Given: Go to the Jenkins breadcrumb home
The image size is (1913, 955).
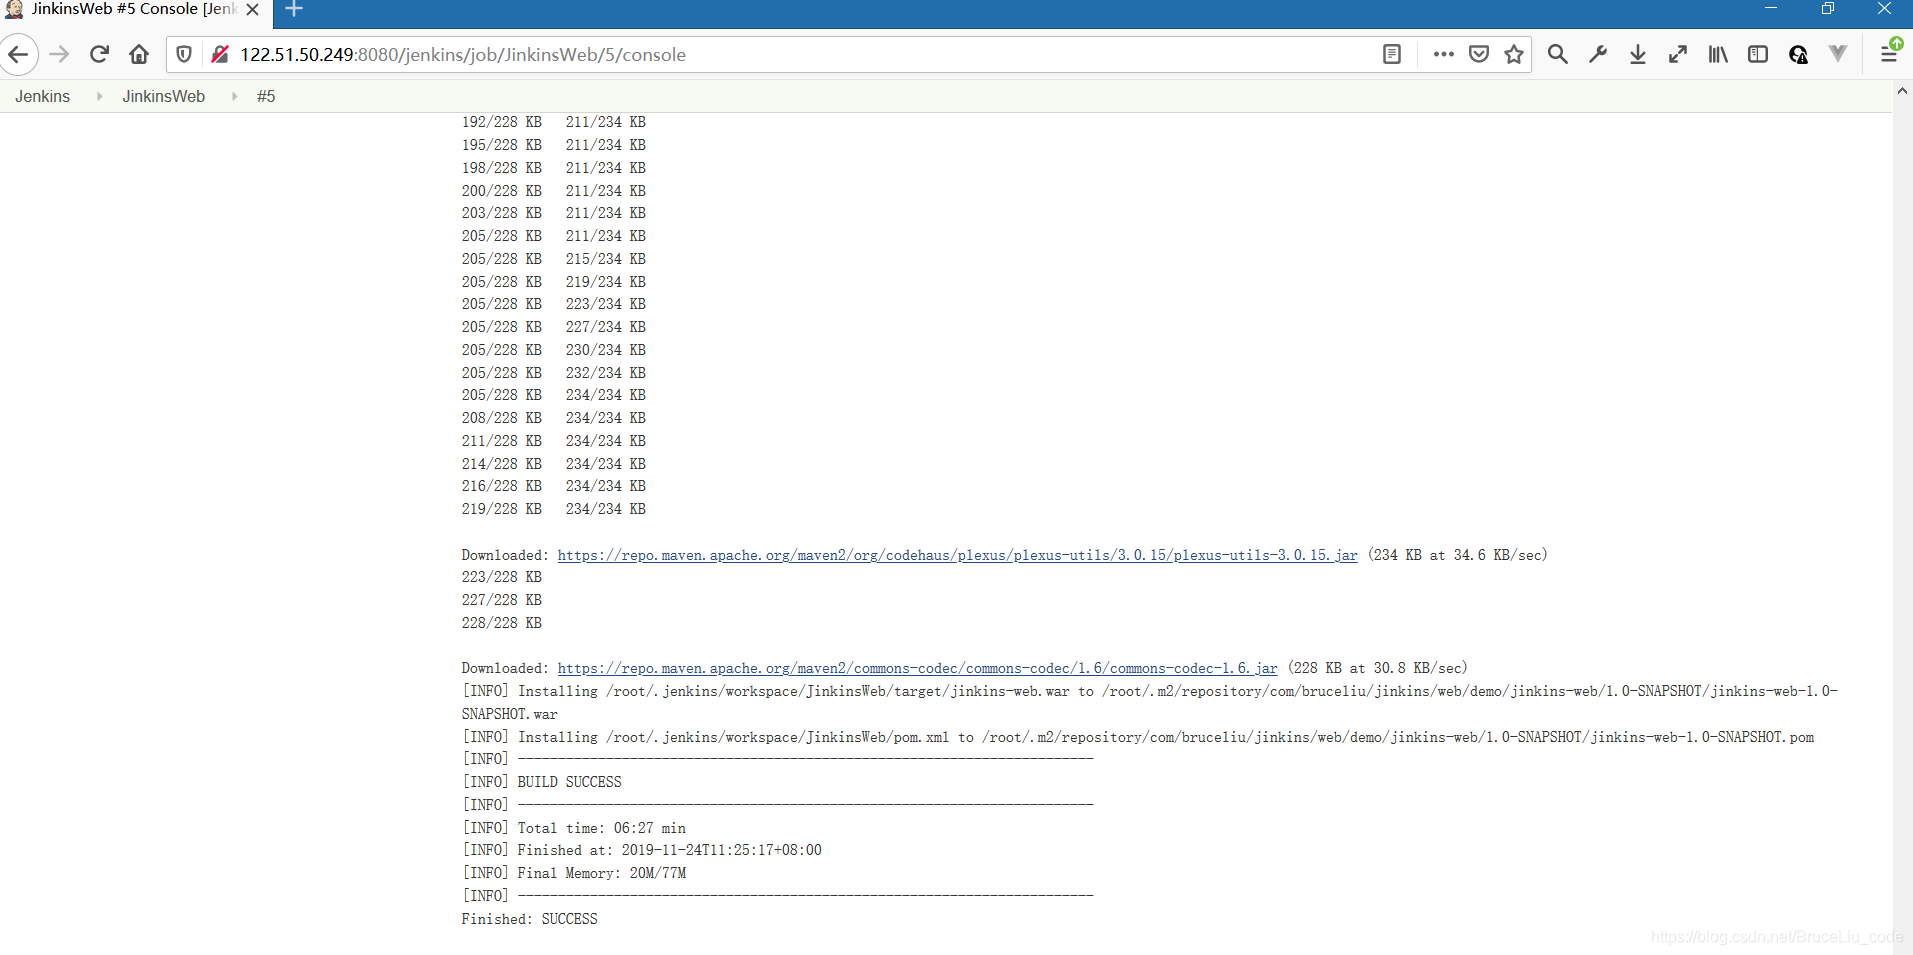Looking at the screenshot, I should [x=43, y=96].
